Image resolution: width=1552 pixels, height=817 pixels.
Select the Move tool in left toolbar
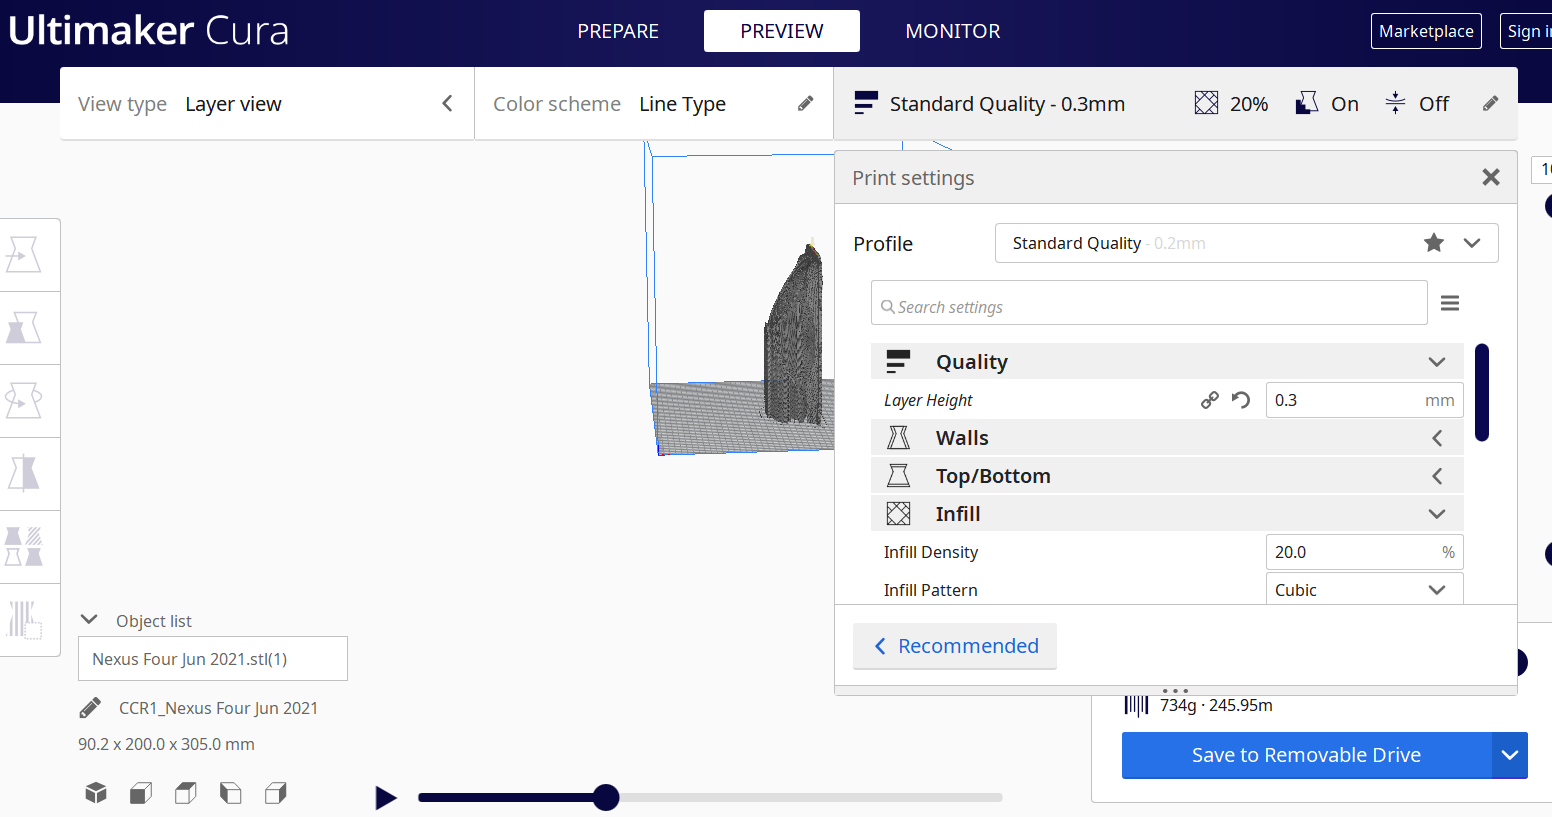[x=24, y=255]
